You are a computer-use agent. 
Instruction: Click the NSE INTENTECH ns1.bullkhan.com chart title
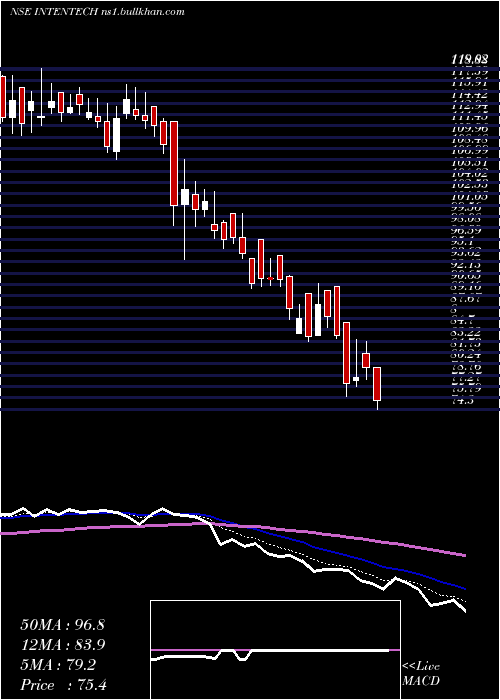click(97, 12)
